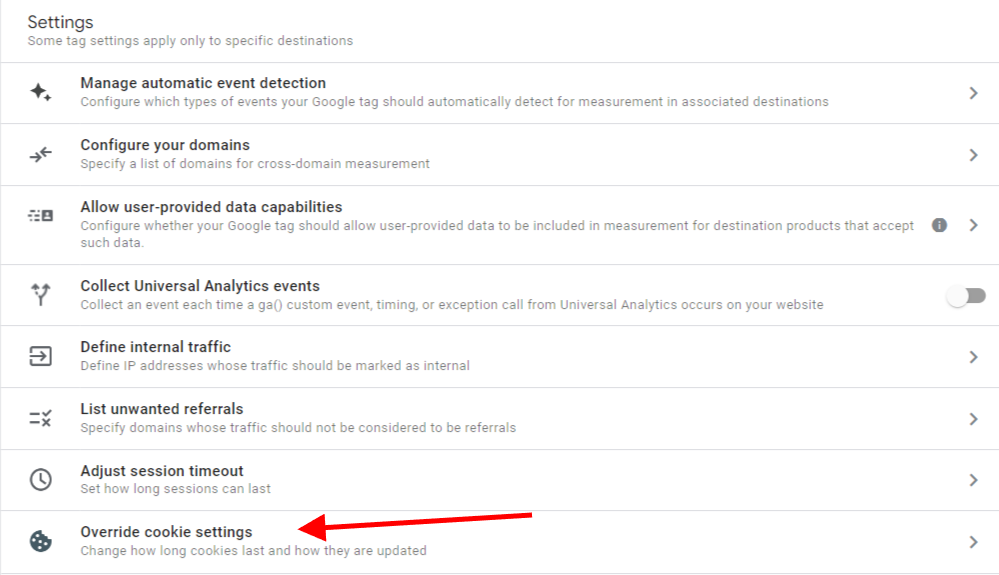The image size is (999, 575).
Task: Click the cookie icon for cookie settings
Action: (41, 541)
